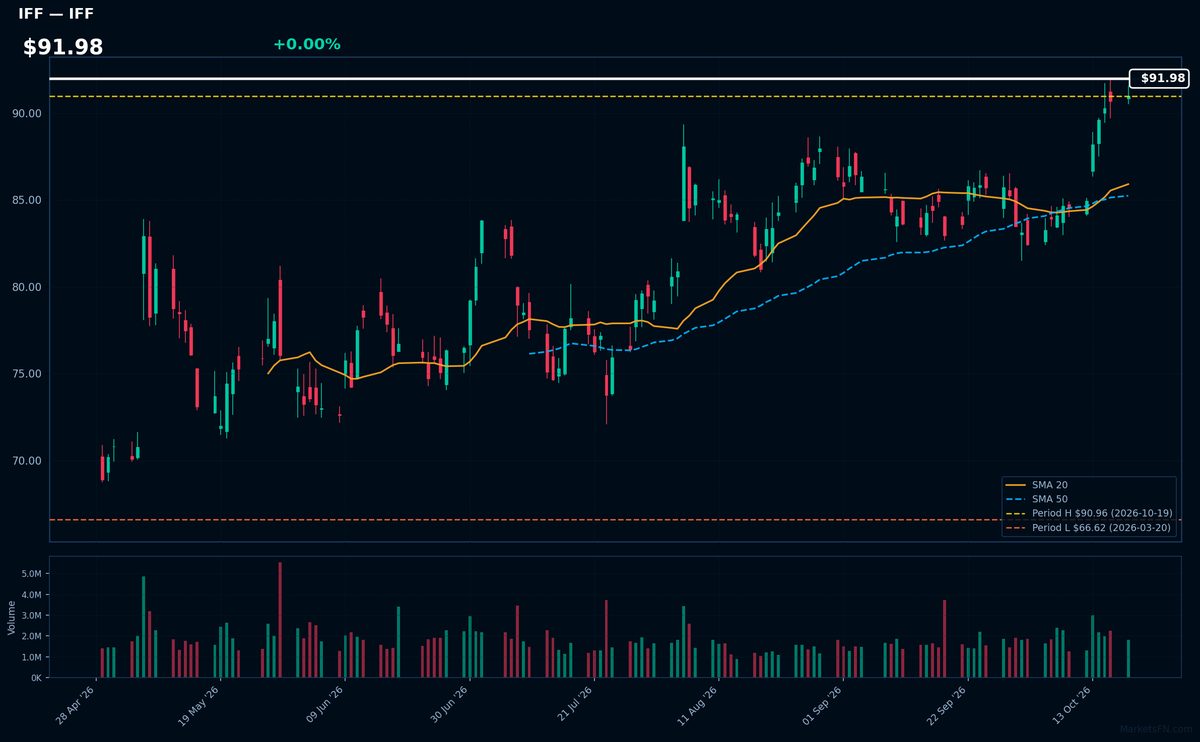Click the 85.00 price axis label
This screenshot has height=742, width=1200.
pyautogui.click(x=27, y=201)
